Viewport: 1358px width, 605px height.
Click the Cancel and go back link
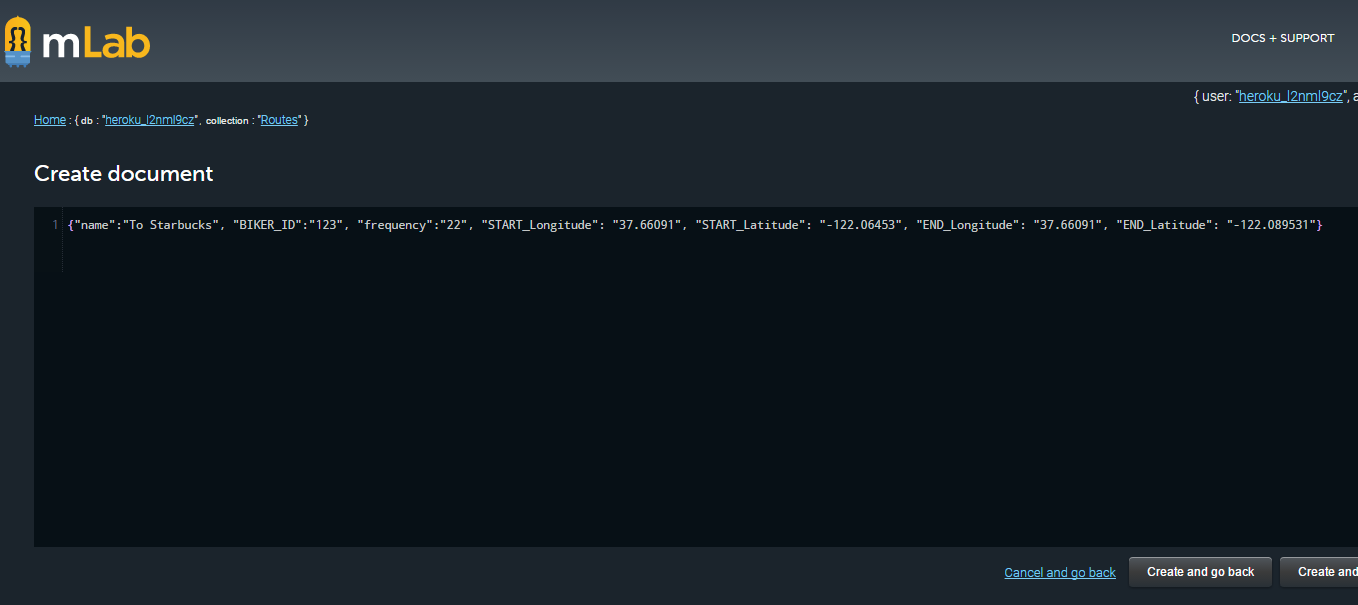tap(1059, 573)
